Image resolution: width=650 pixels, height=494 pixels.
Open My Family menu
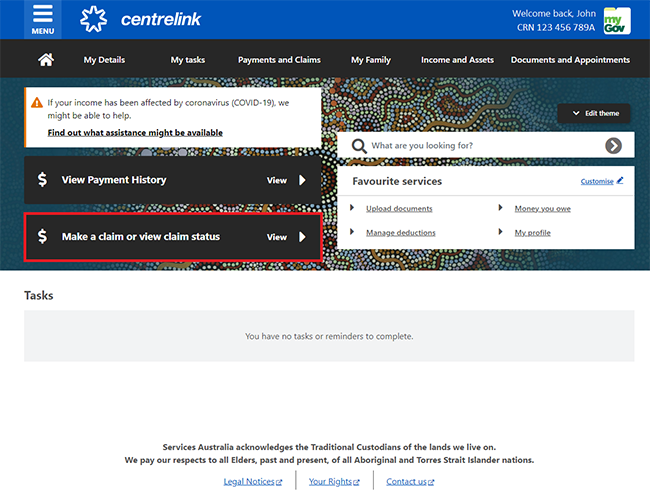[371, 60]
